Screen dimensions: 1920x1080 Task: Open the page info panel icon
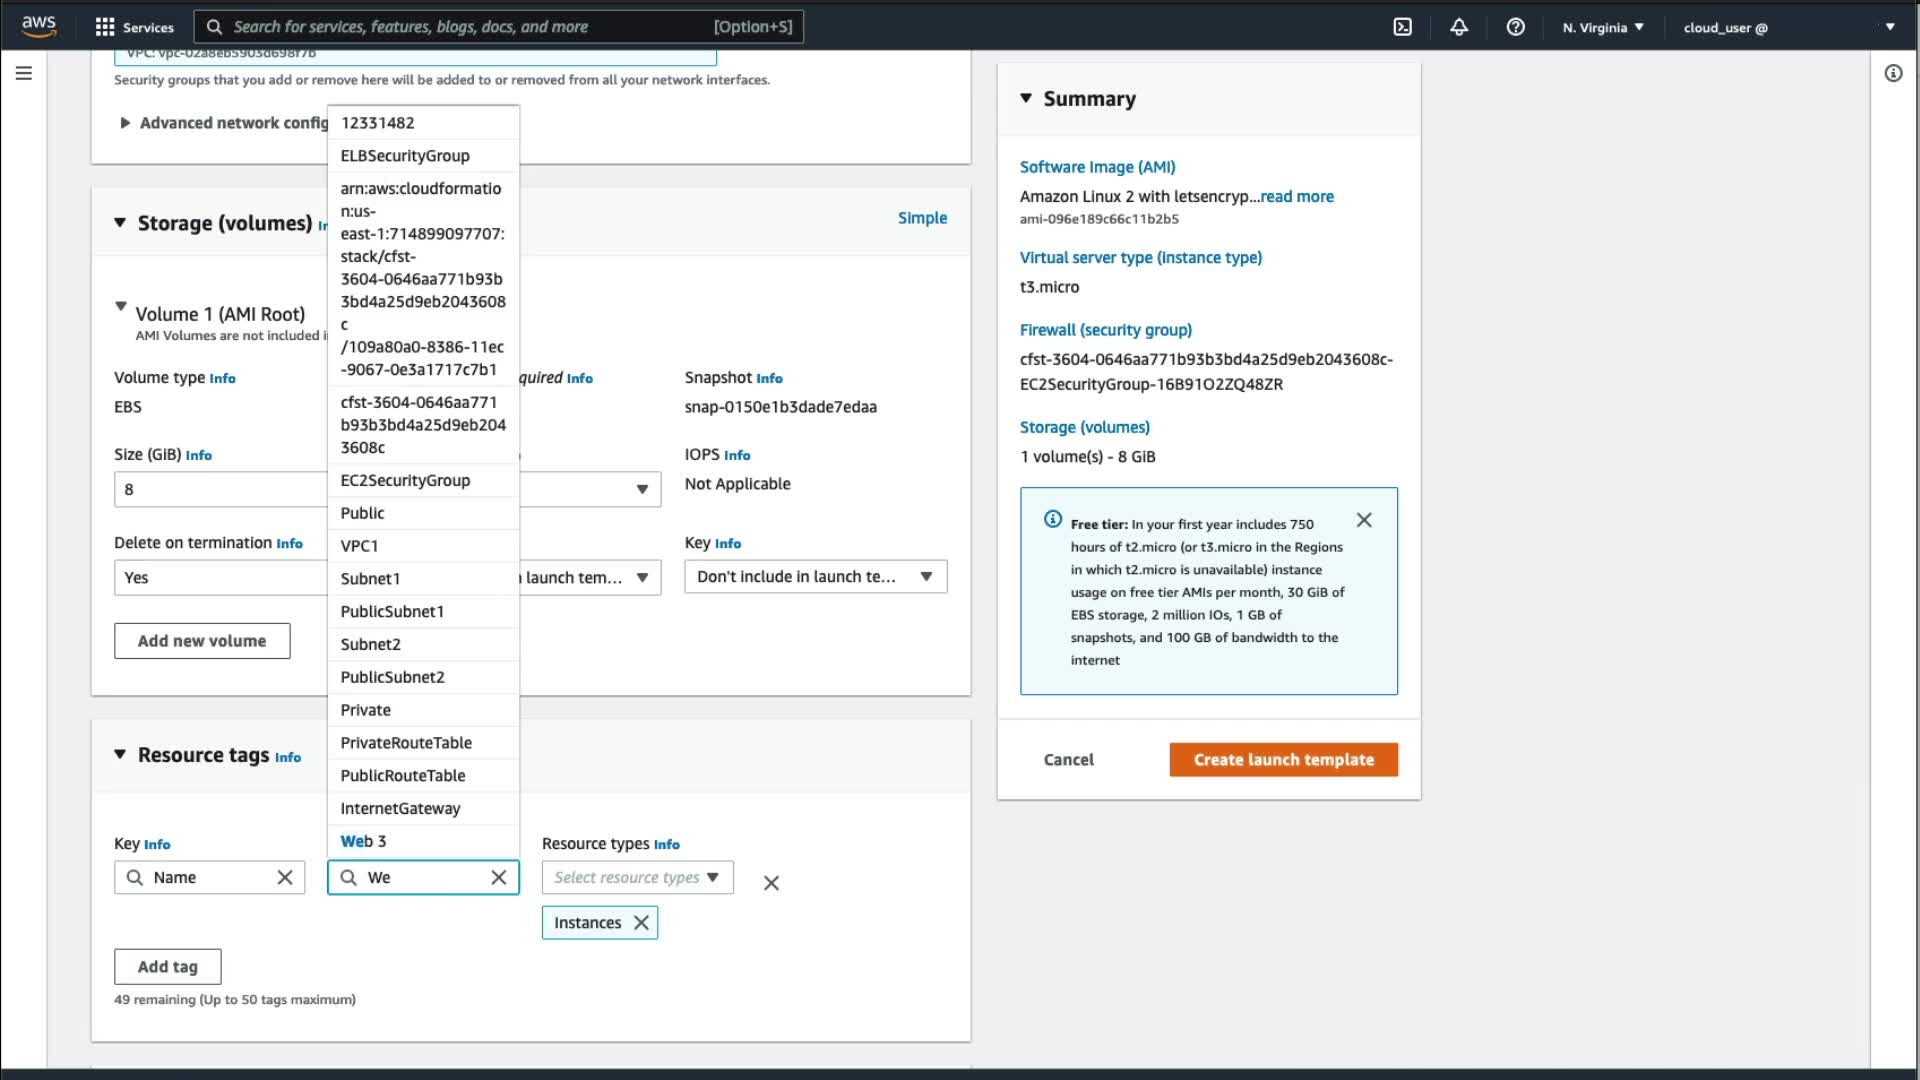pos(1893,73)
